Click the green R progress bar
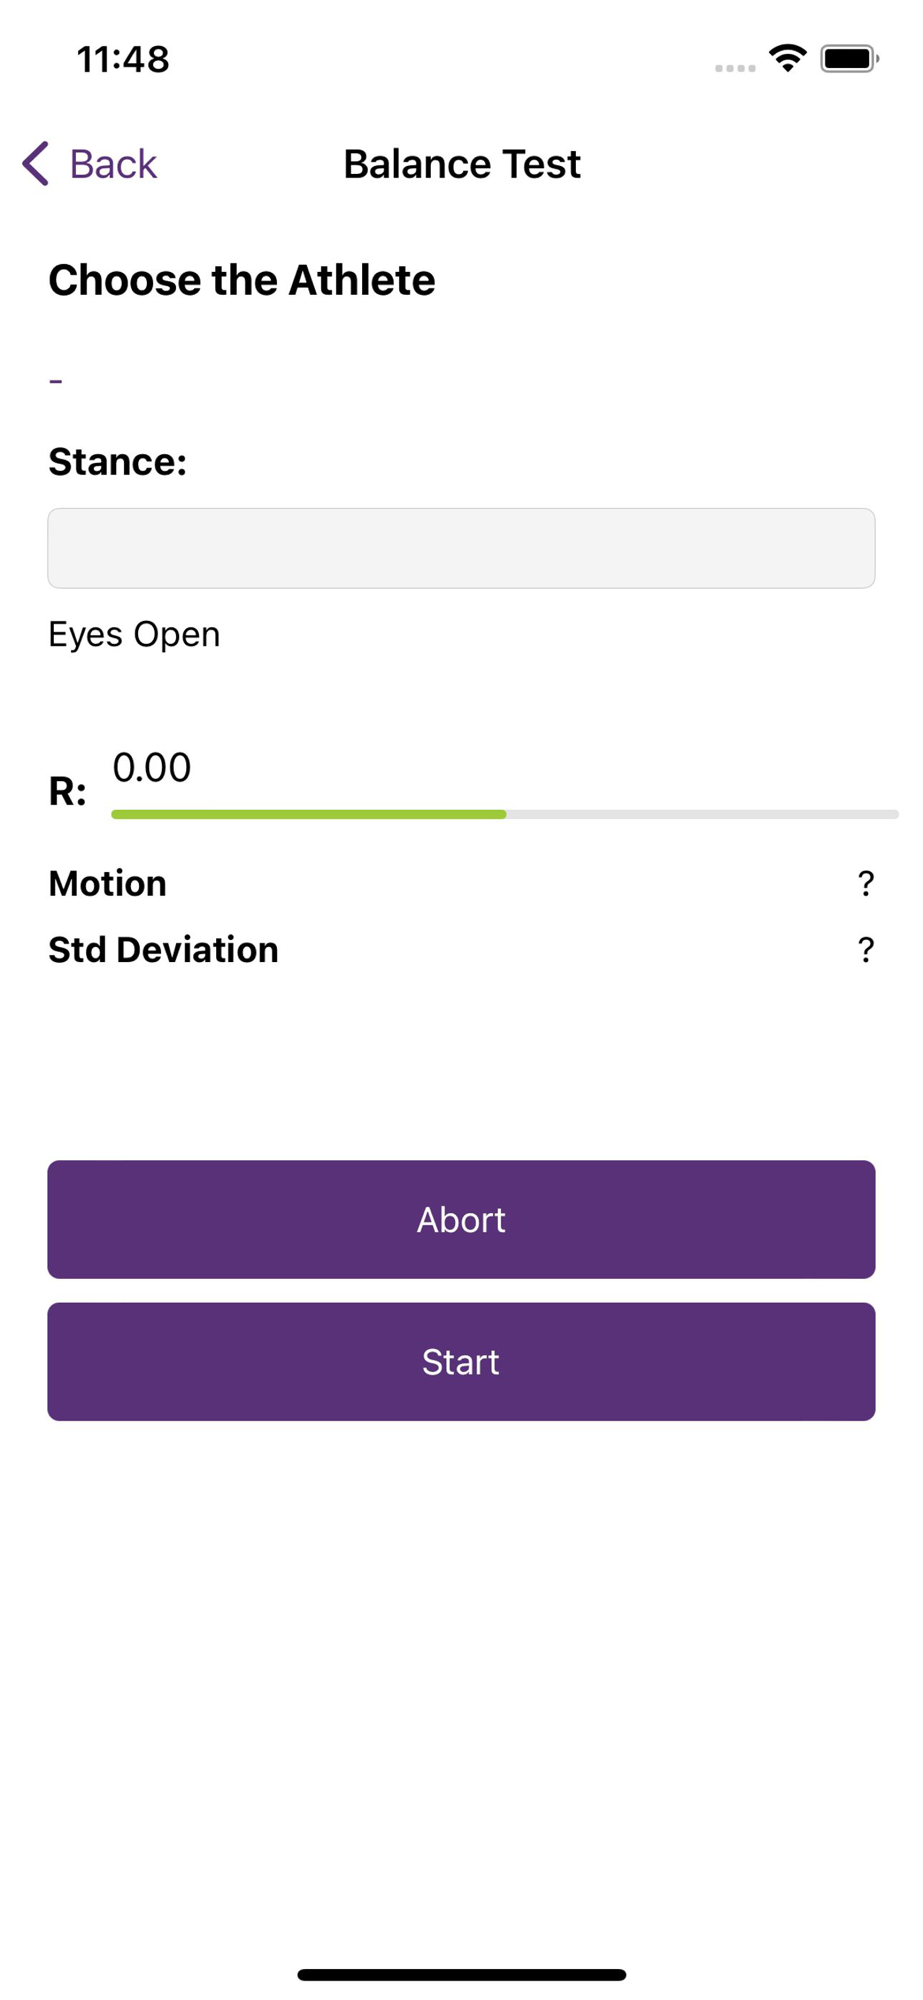The image size is (923, 2000). (309, 814)
